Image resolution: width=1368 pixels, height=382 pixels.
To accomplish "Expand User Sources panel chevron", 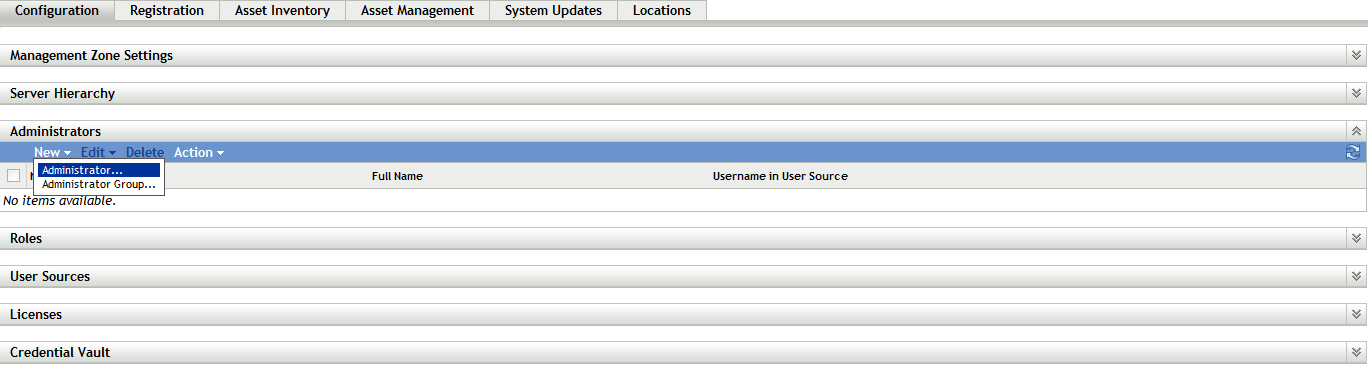I will click(1356, 276).
